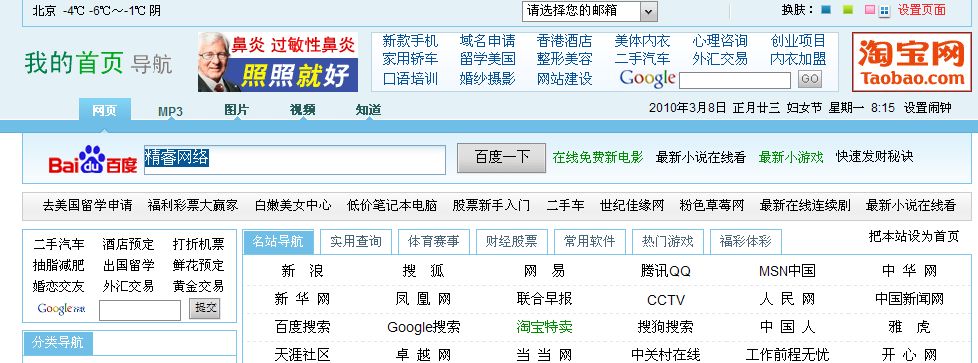The image size is (978, 363).
Task: Open the 腾讯QQ site link
Action: click(x=666, y=271)
